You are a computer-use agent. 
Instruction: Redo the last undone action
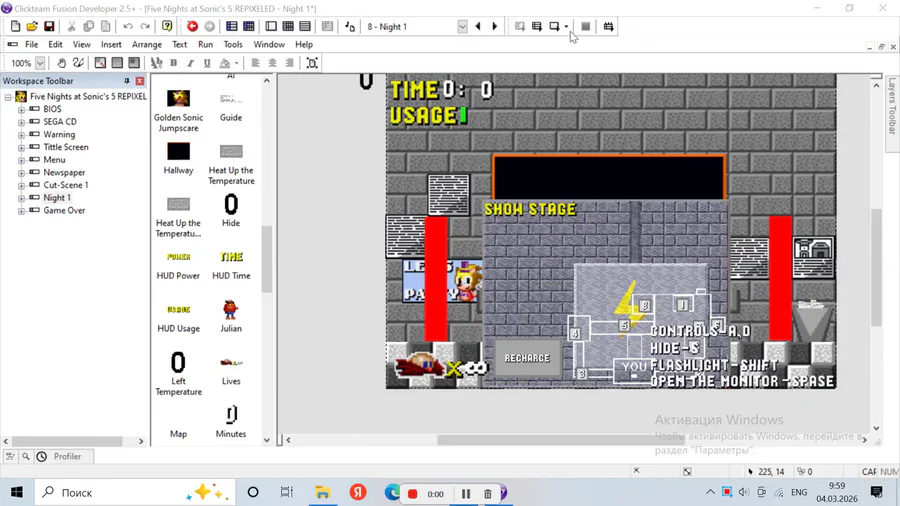pos(145,26)
